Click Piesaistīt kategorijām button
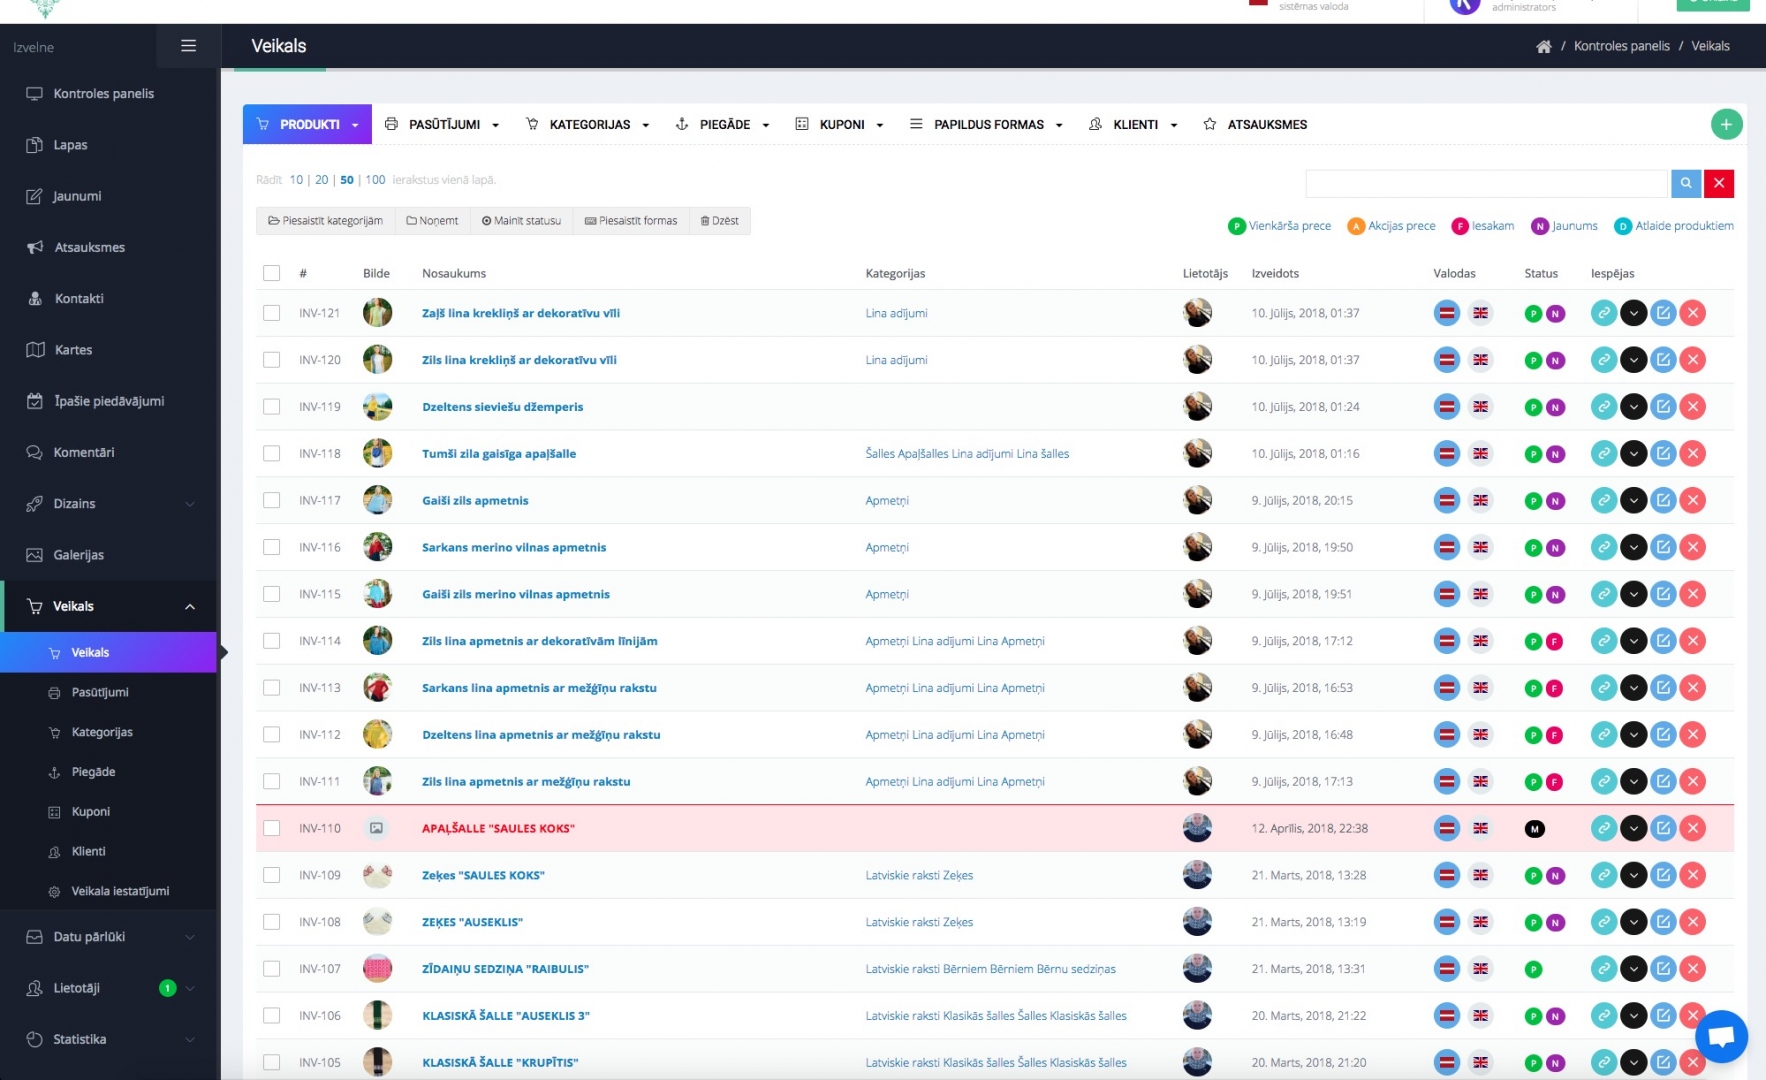This screenshot has height=1080, width=1766. click(x=325, y=221)
